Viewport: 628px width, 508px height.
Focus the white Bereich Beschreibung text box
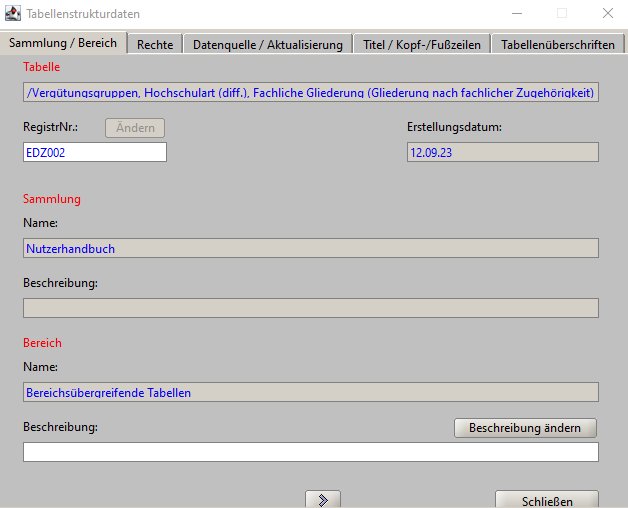click(310, 453)
